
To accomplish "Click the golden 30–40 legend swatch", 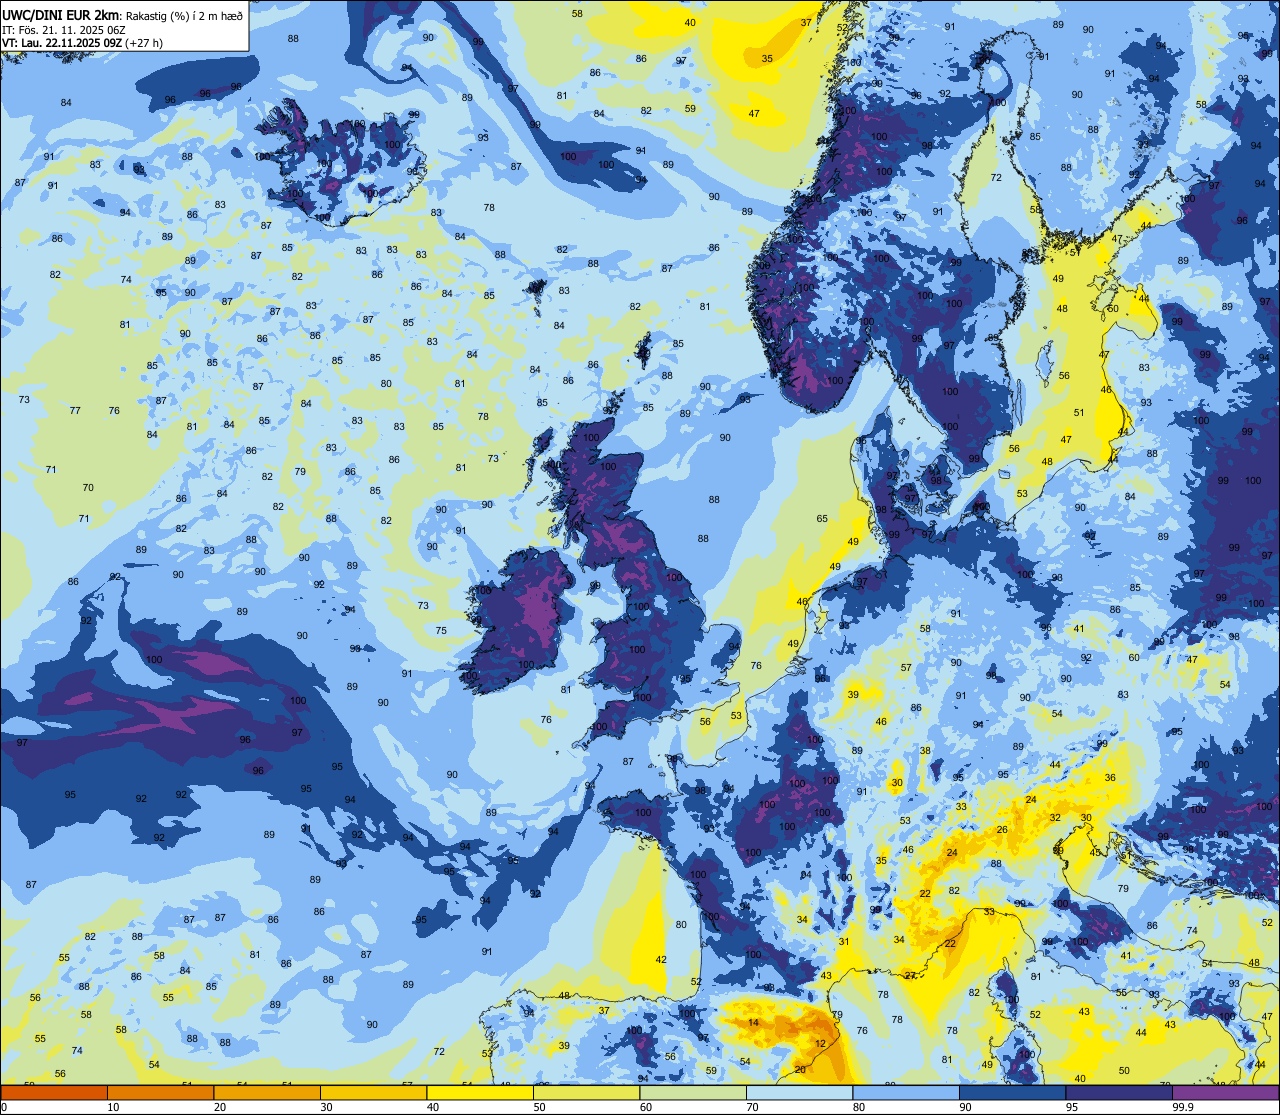I will 373,1093.
